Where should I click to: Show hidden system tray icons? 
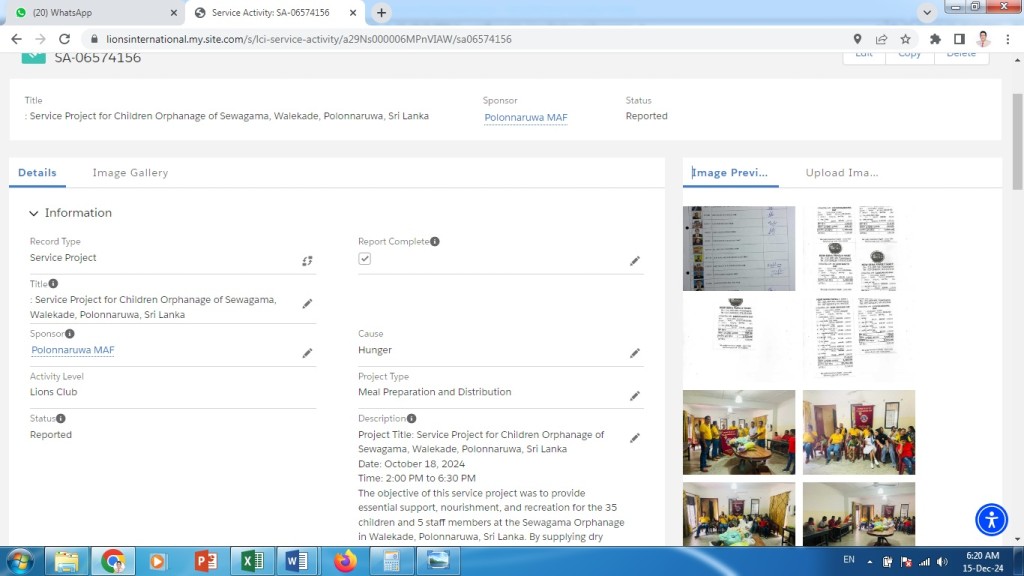click(x=870, y=562)
